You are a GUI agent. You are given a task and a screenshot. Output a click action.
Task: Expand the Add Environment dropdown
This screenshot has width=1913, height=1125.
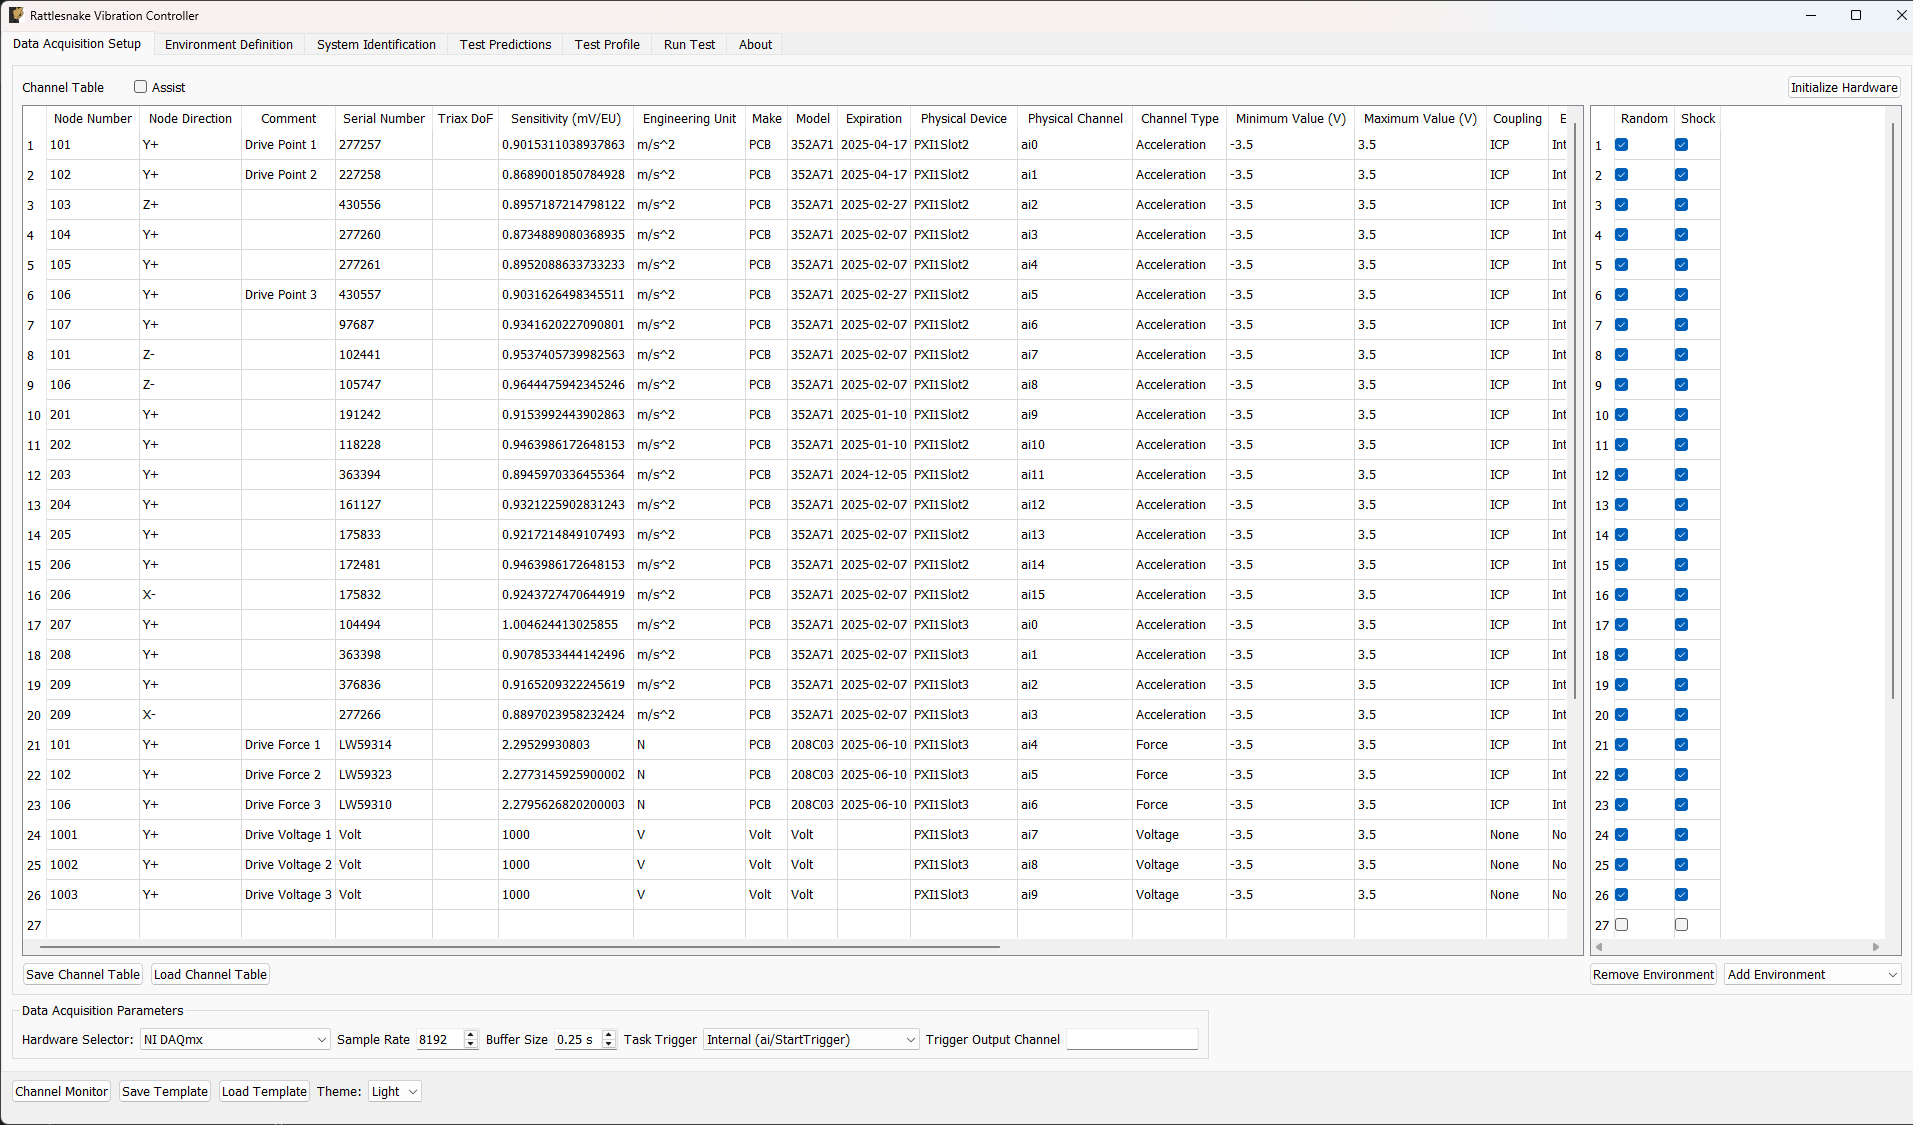1812,974
